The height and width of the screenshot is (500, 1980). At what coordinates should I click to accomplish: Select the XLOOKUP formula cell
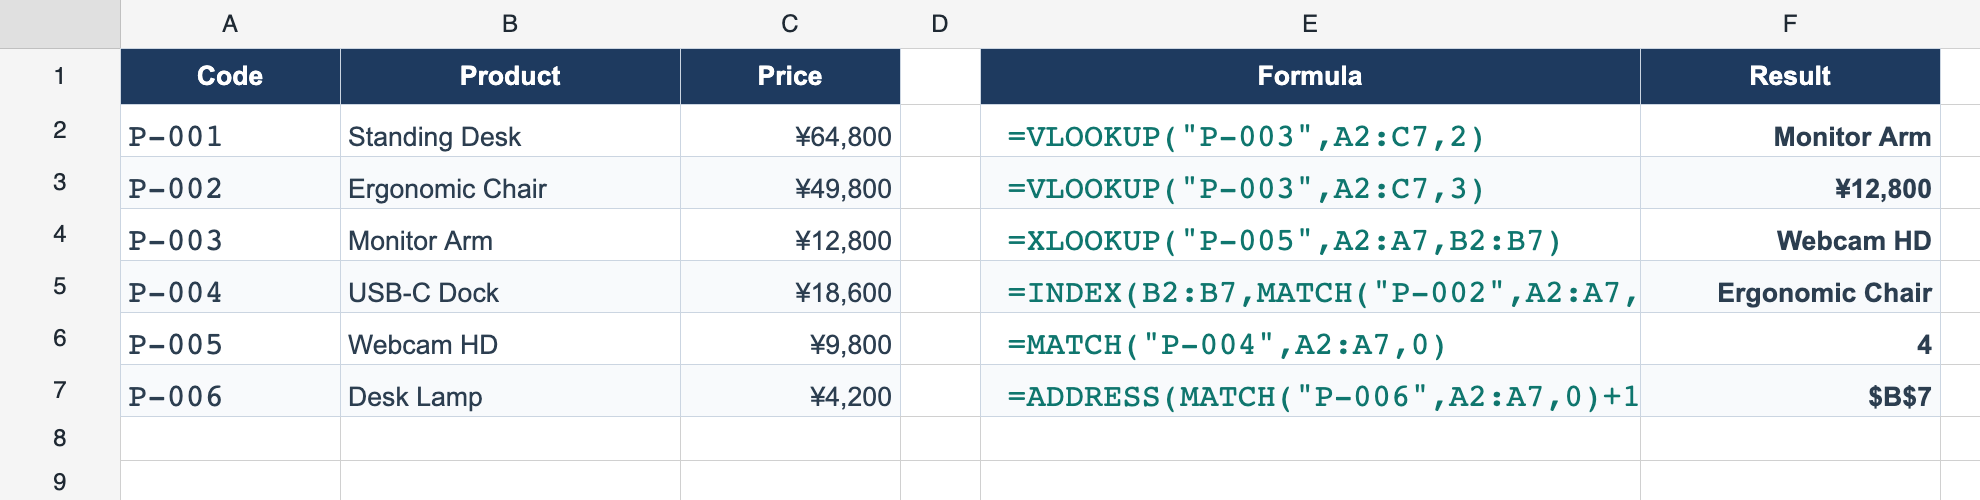(1310, 235)
